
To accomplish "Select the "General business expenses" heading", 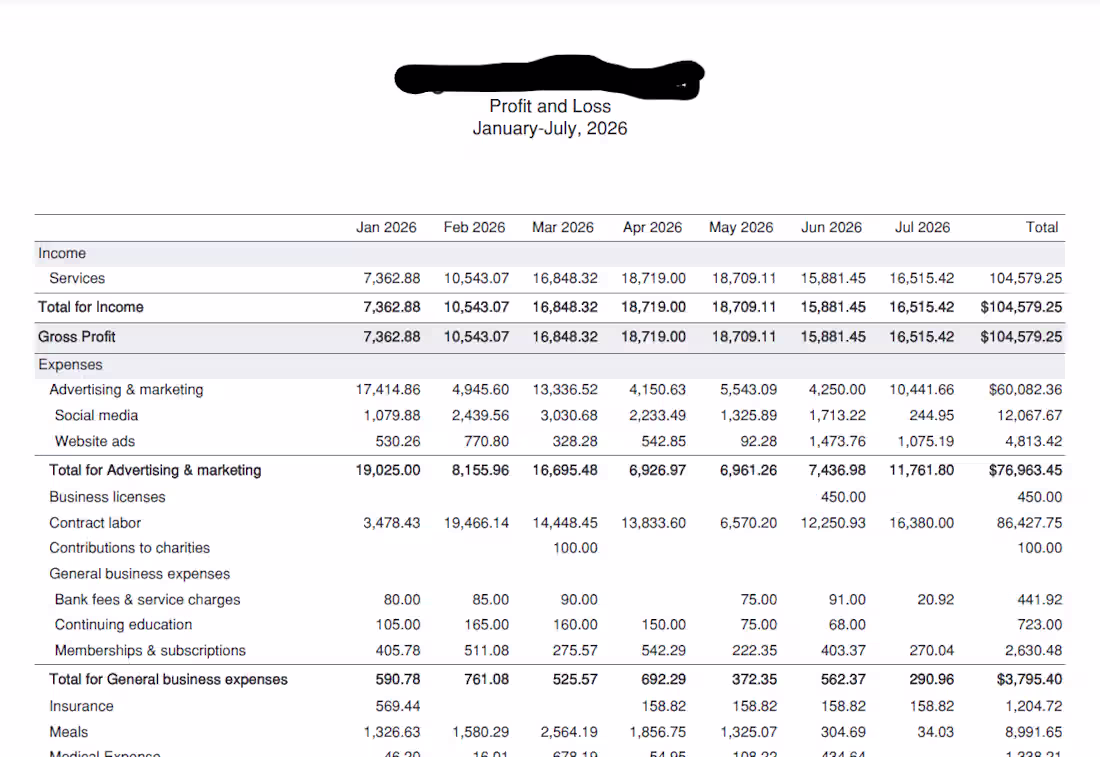I will click(x=140, y=574).
